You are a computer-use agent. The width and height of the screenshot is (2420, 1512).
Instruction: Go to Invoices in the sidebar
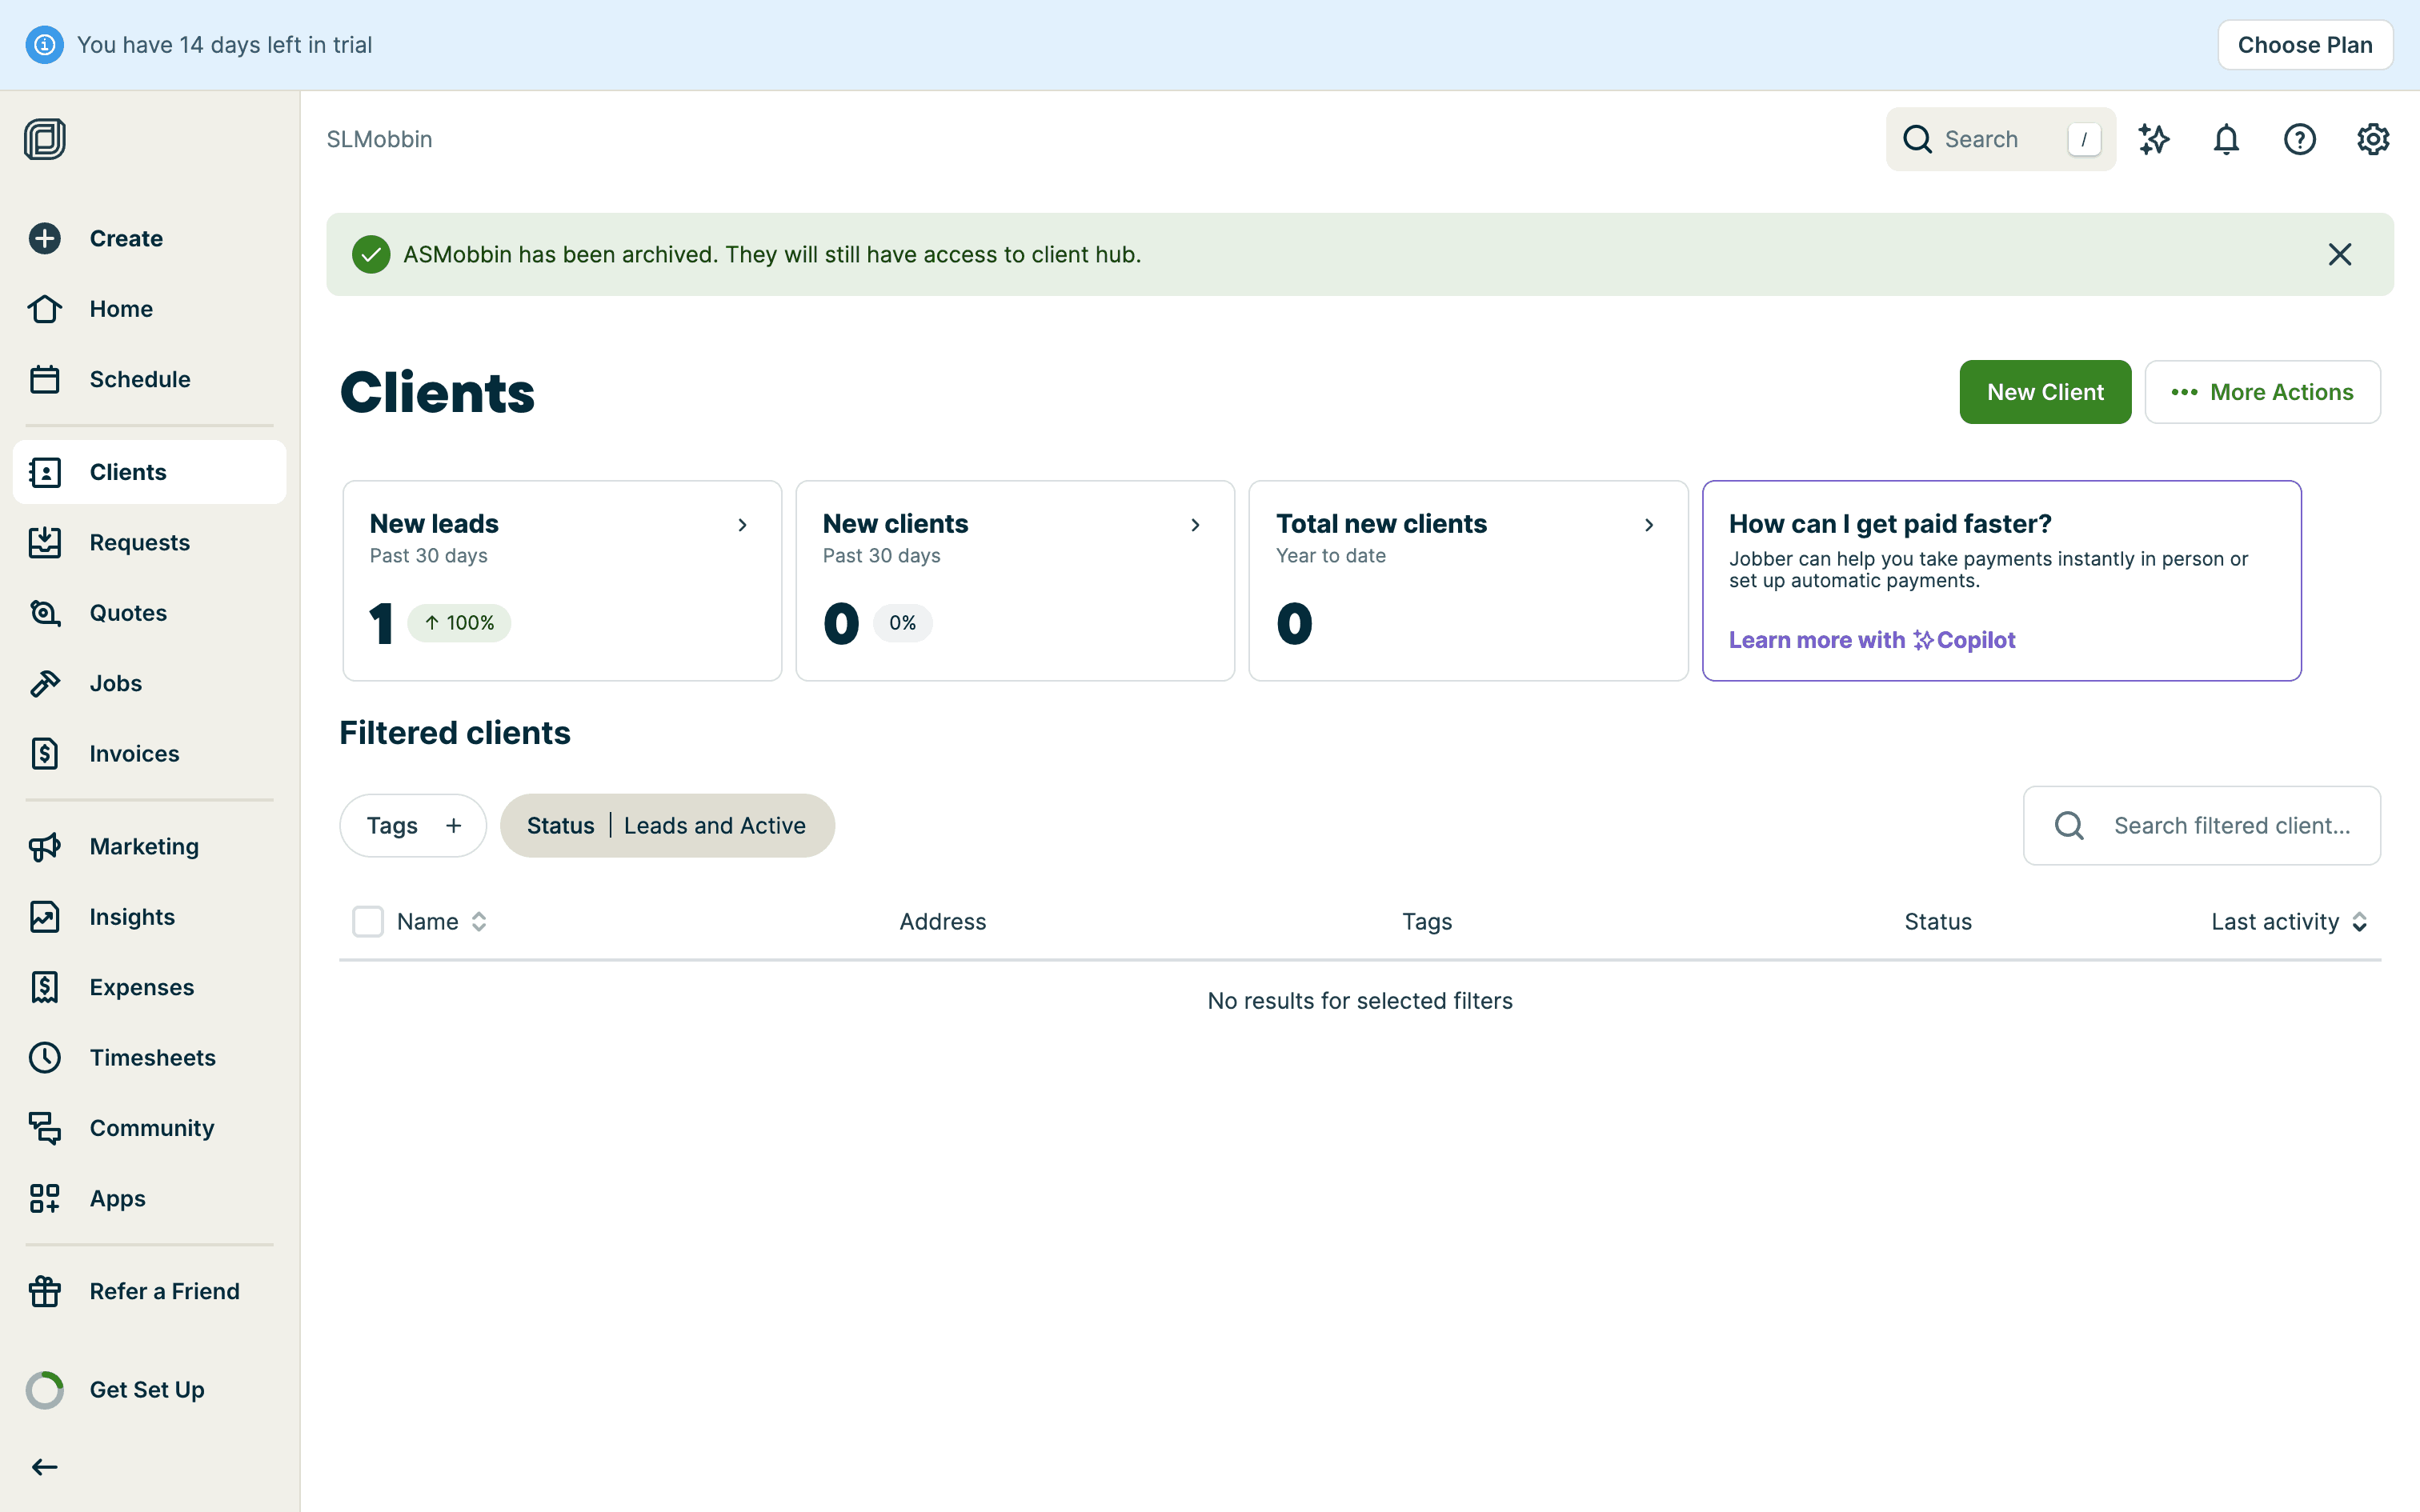(x=134, y=753)
